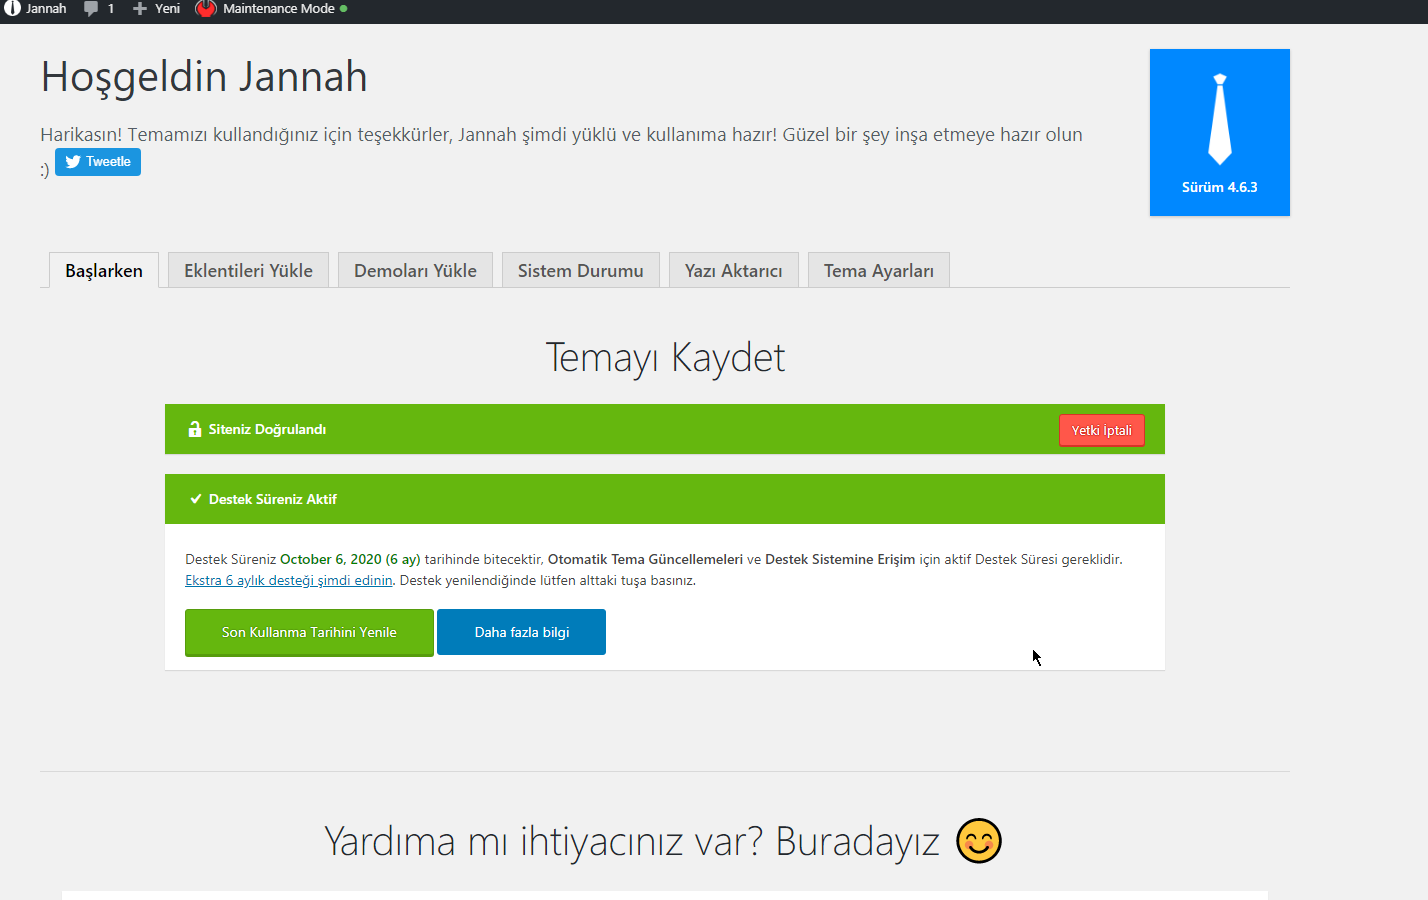Screen dimensions: 1428x900
Task: Go to the Yazı Aktarıcı tab
Action: [733, 271]
